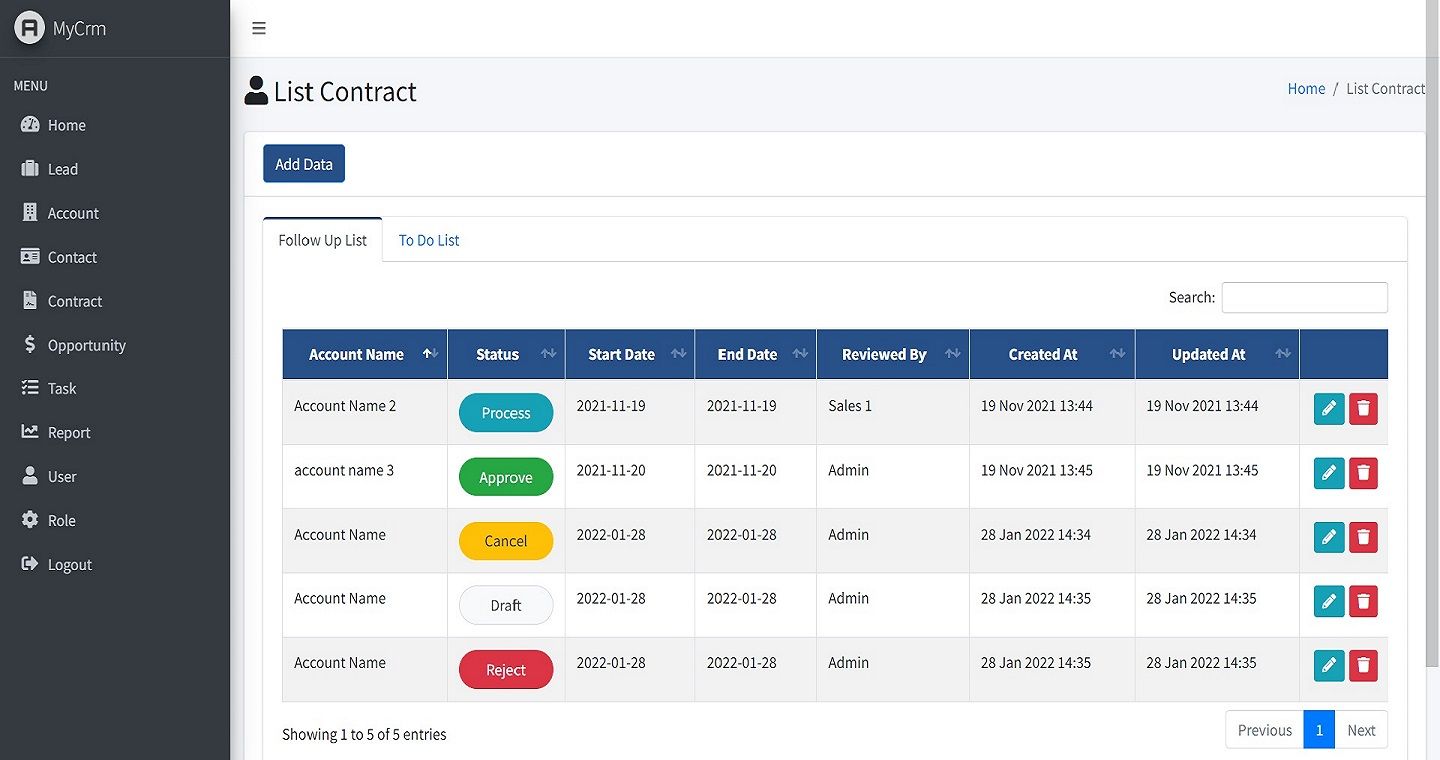Image resolution: width=1440 pixels, height=760 pixels.
Task: Click the Lead briefcase icon
Action: pyautogui.click(x=30, y=169)
